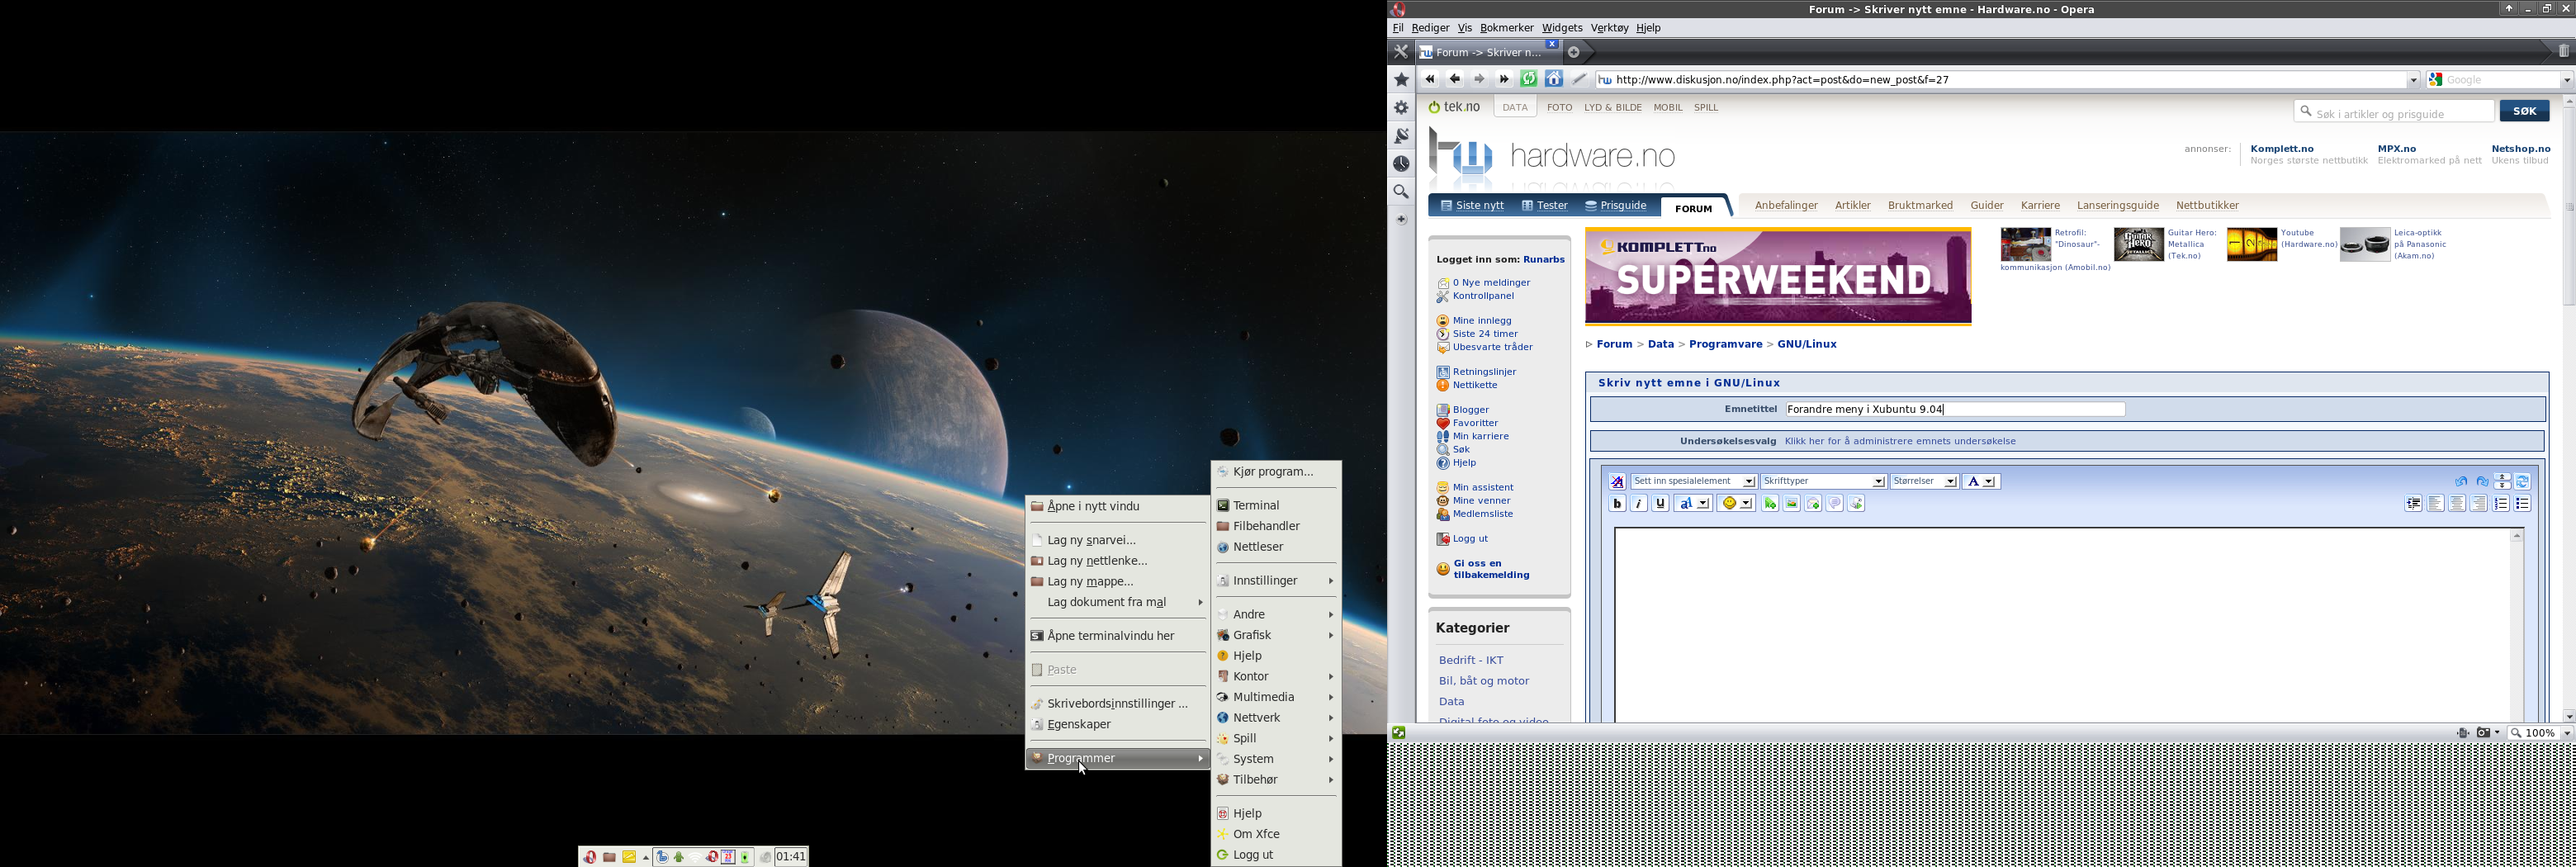Click Opera's green Reload button

click(1528, 79)
